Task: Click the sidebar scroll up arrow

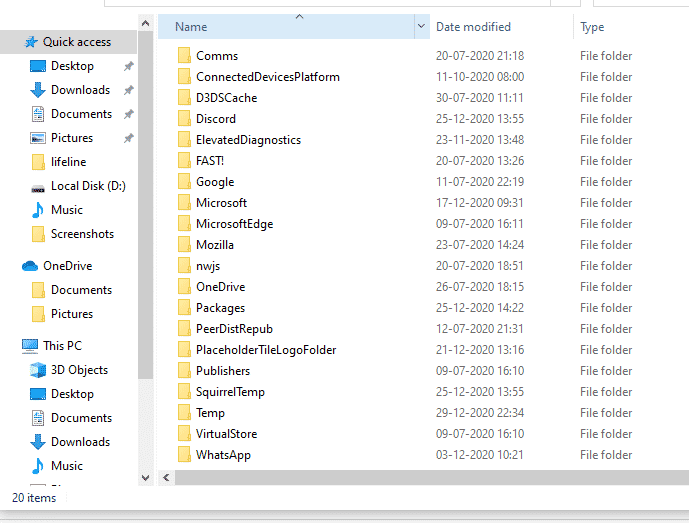Action: click(145, 23)
